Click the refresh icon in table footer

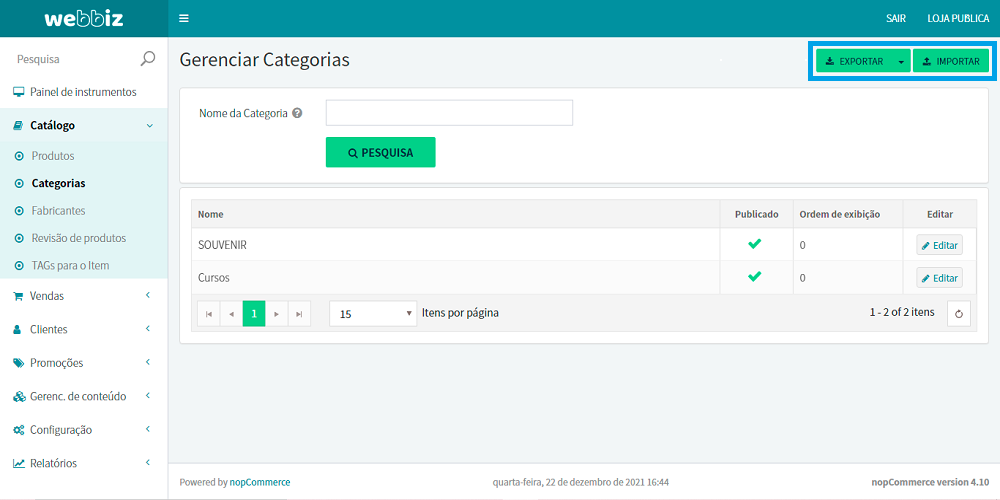tap(958, 314)
